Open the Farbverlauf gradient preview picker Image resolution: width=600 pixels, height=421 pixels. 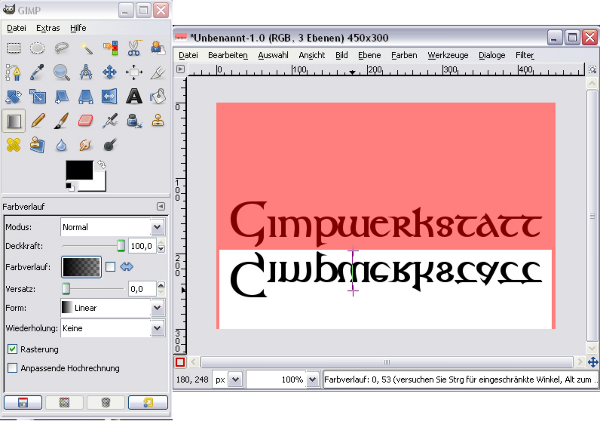(82, 267)
